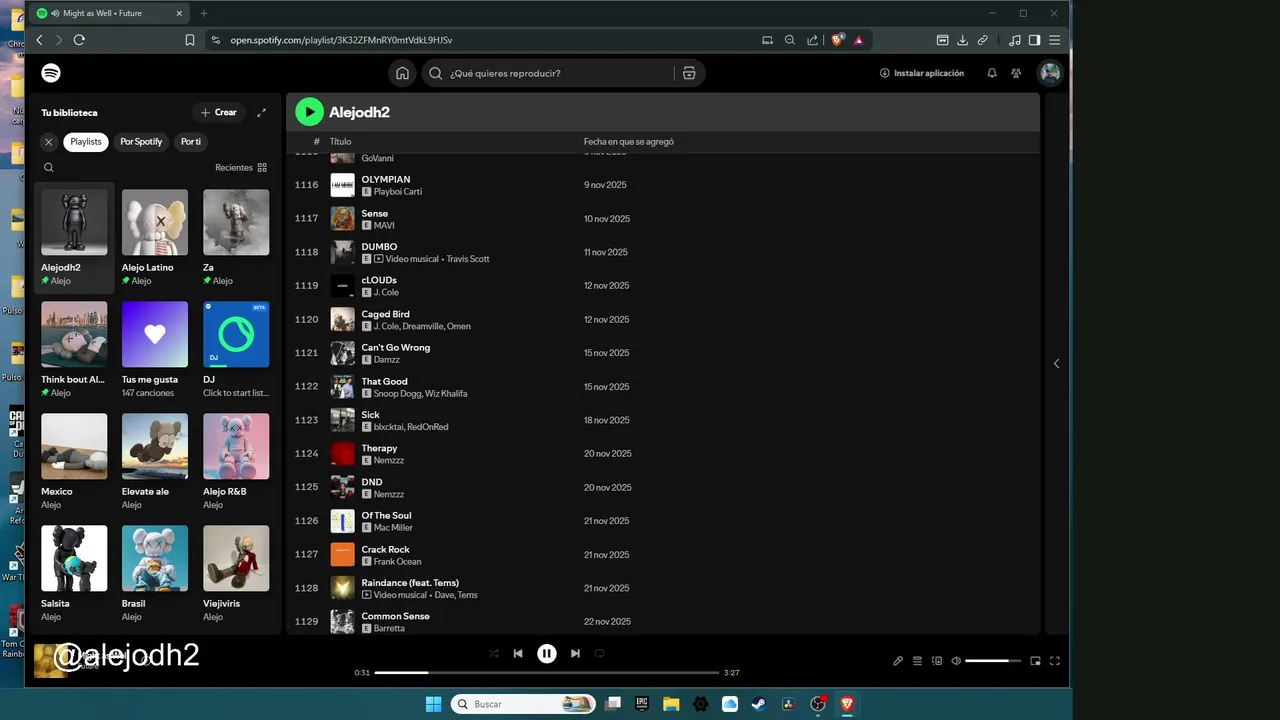Open the Browse icon in search bar
Viewport: 1280px width, 720px height.
pyautogui.click(x=689, y=73)
